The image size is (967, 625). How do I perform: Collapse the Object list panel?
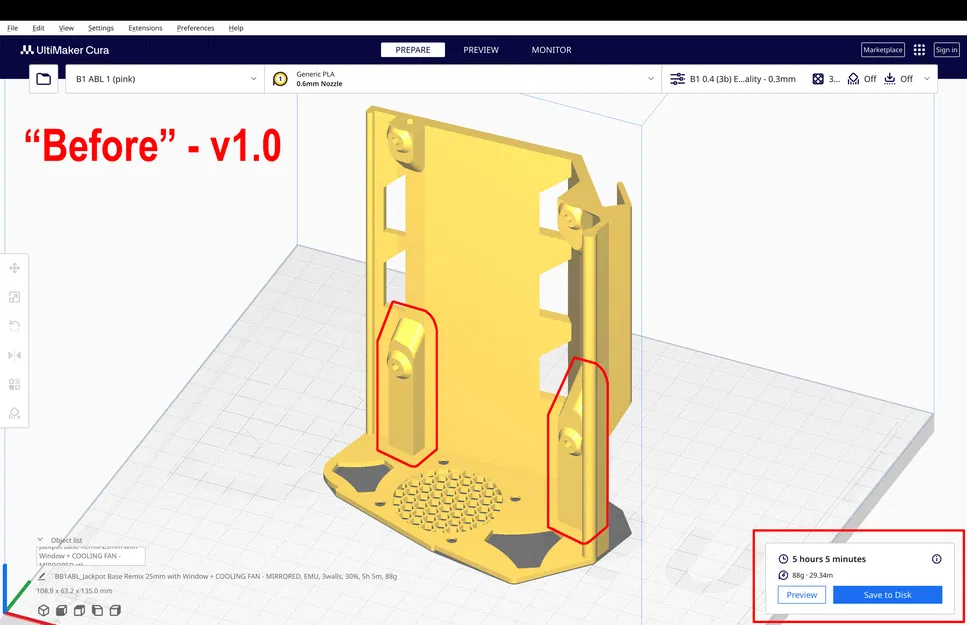coord(40,539)
